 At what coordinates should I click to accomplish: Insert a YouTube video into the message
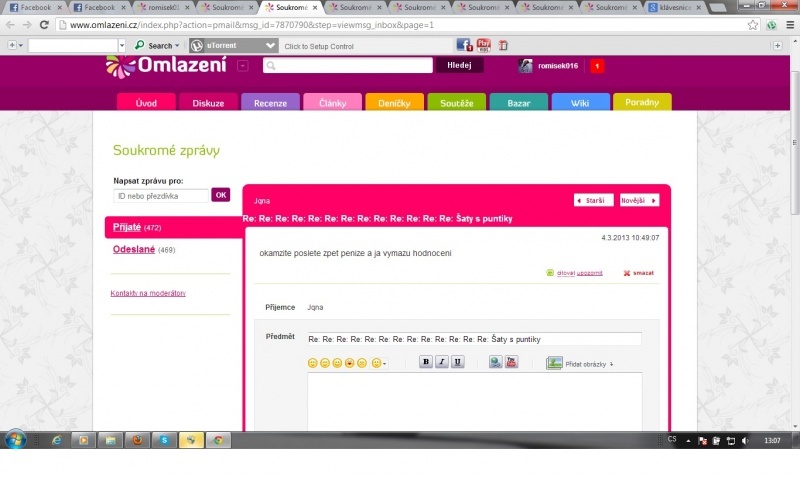click(511, 362)
